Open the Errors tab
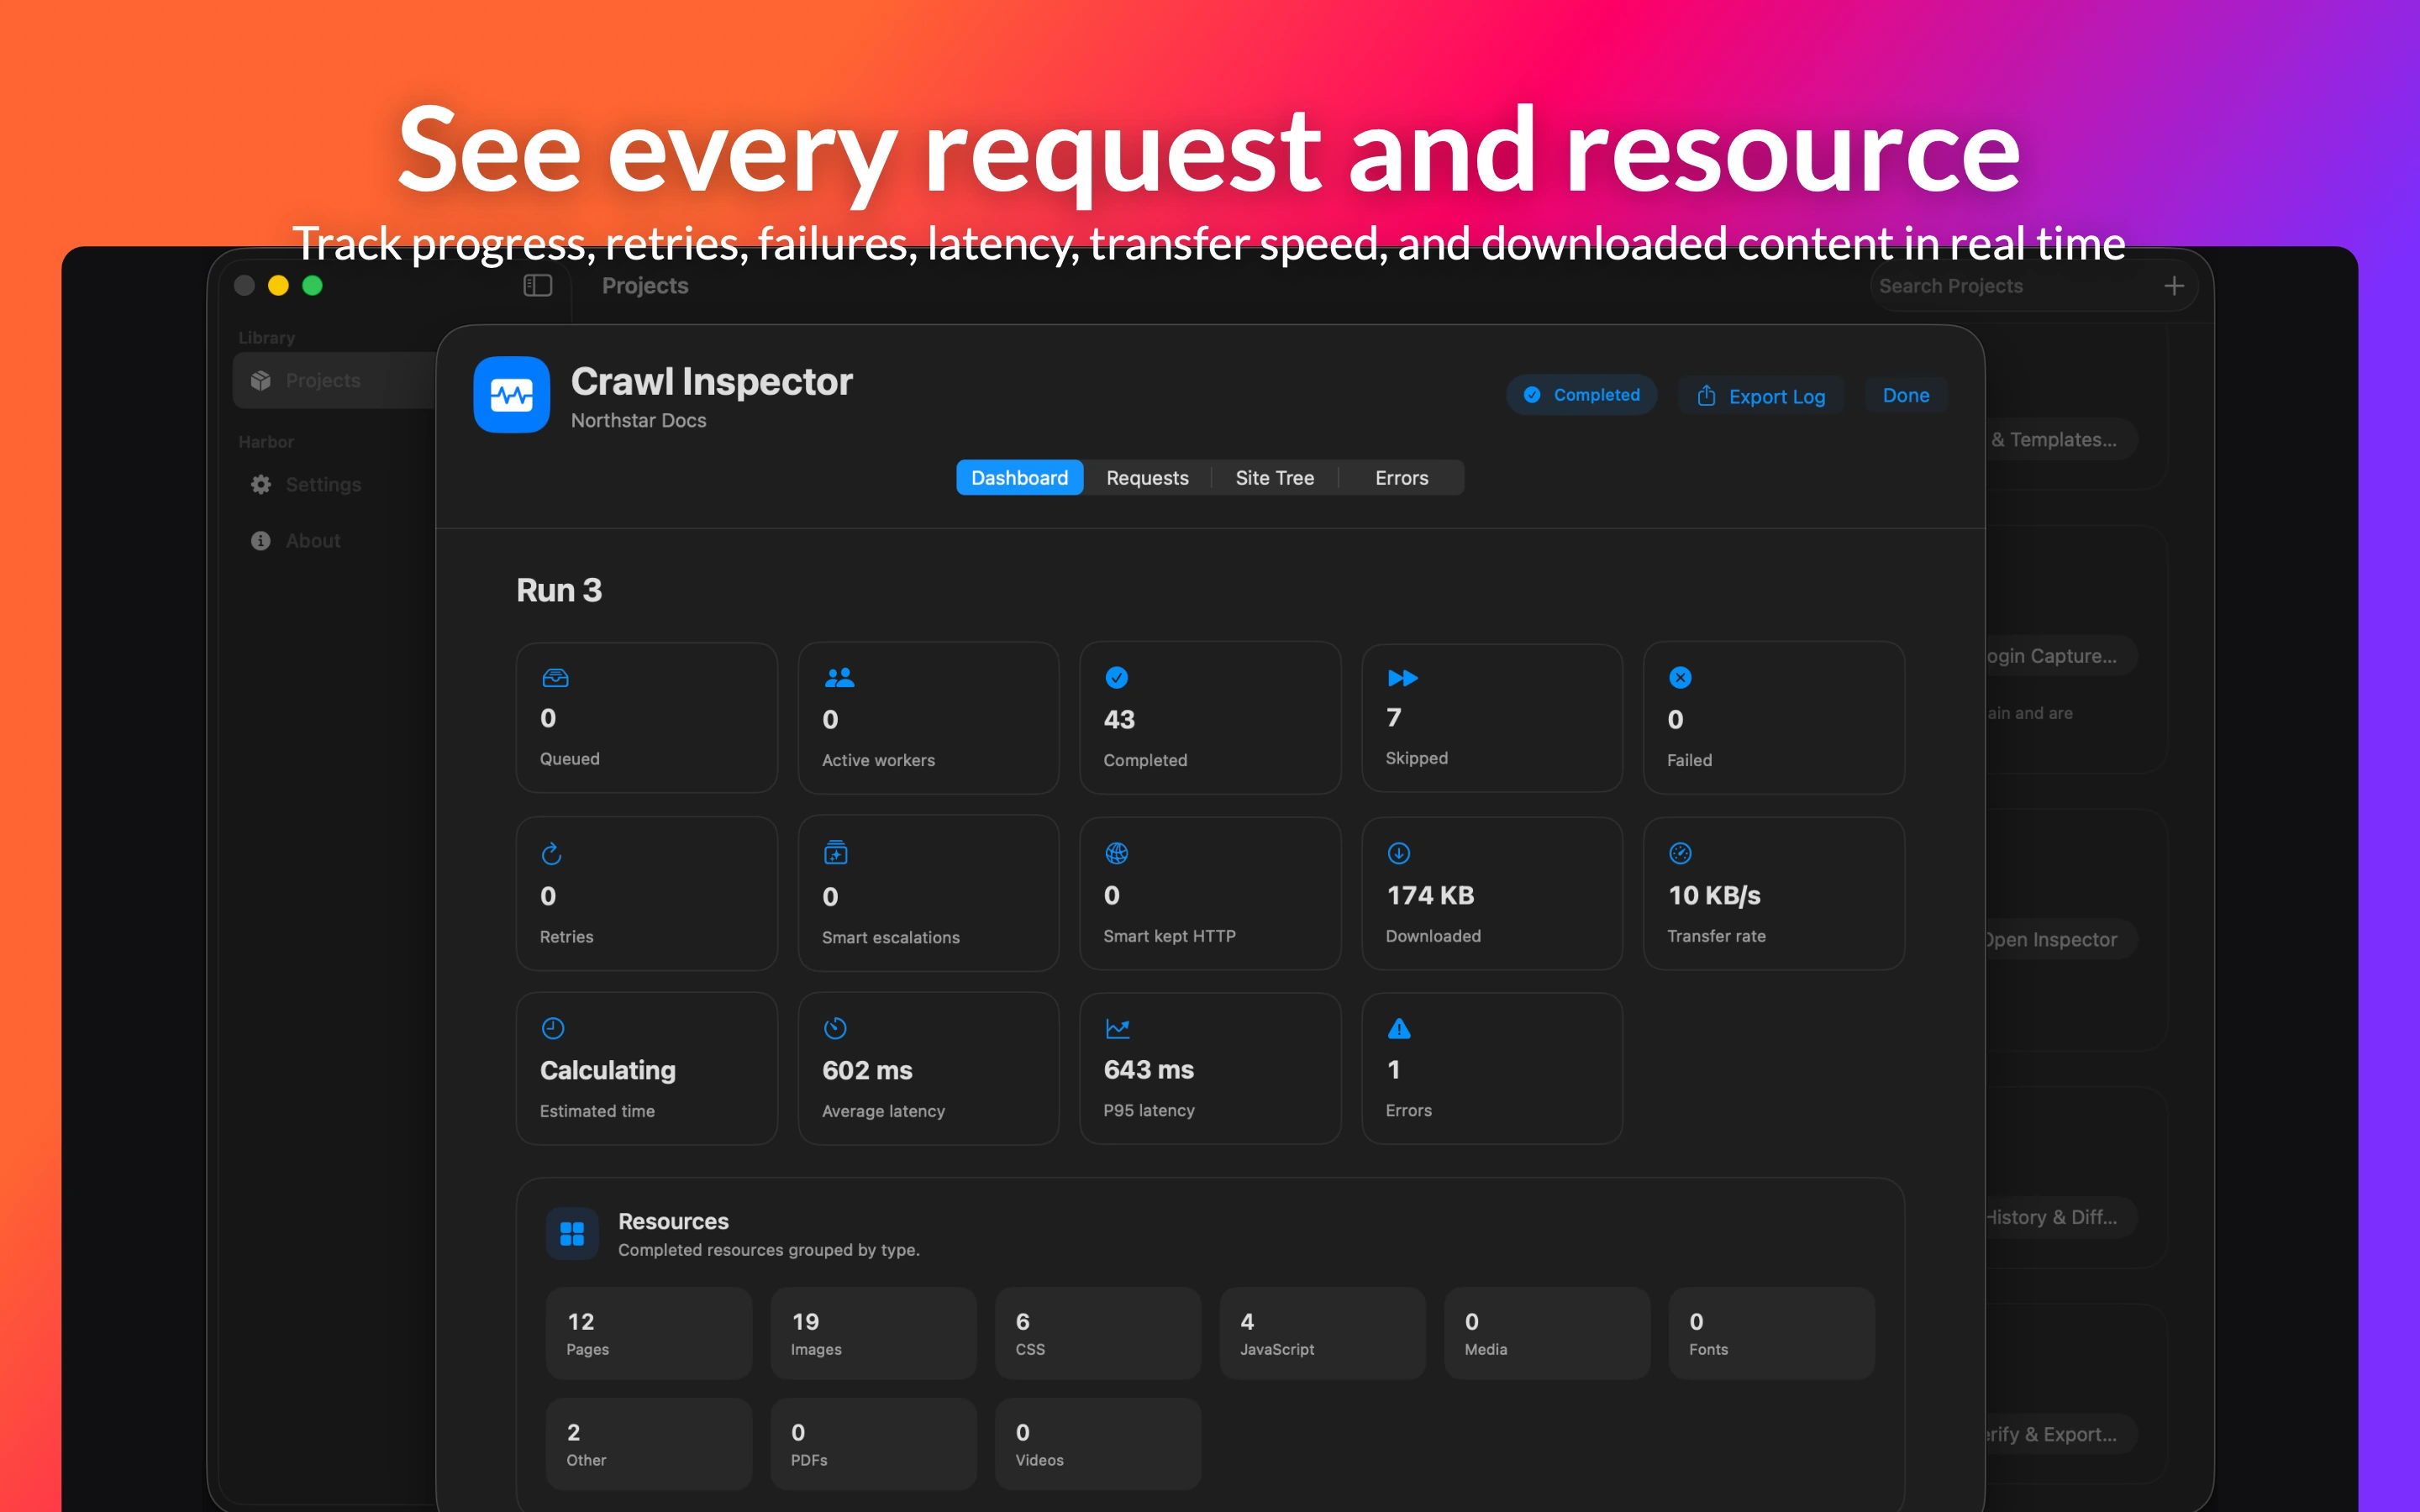 (1401, 478)
